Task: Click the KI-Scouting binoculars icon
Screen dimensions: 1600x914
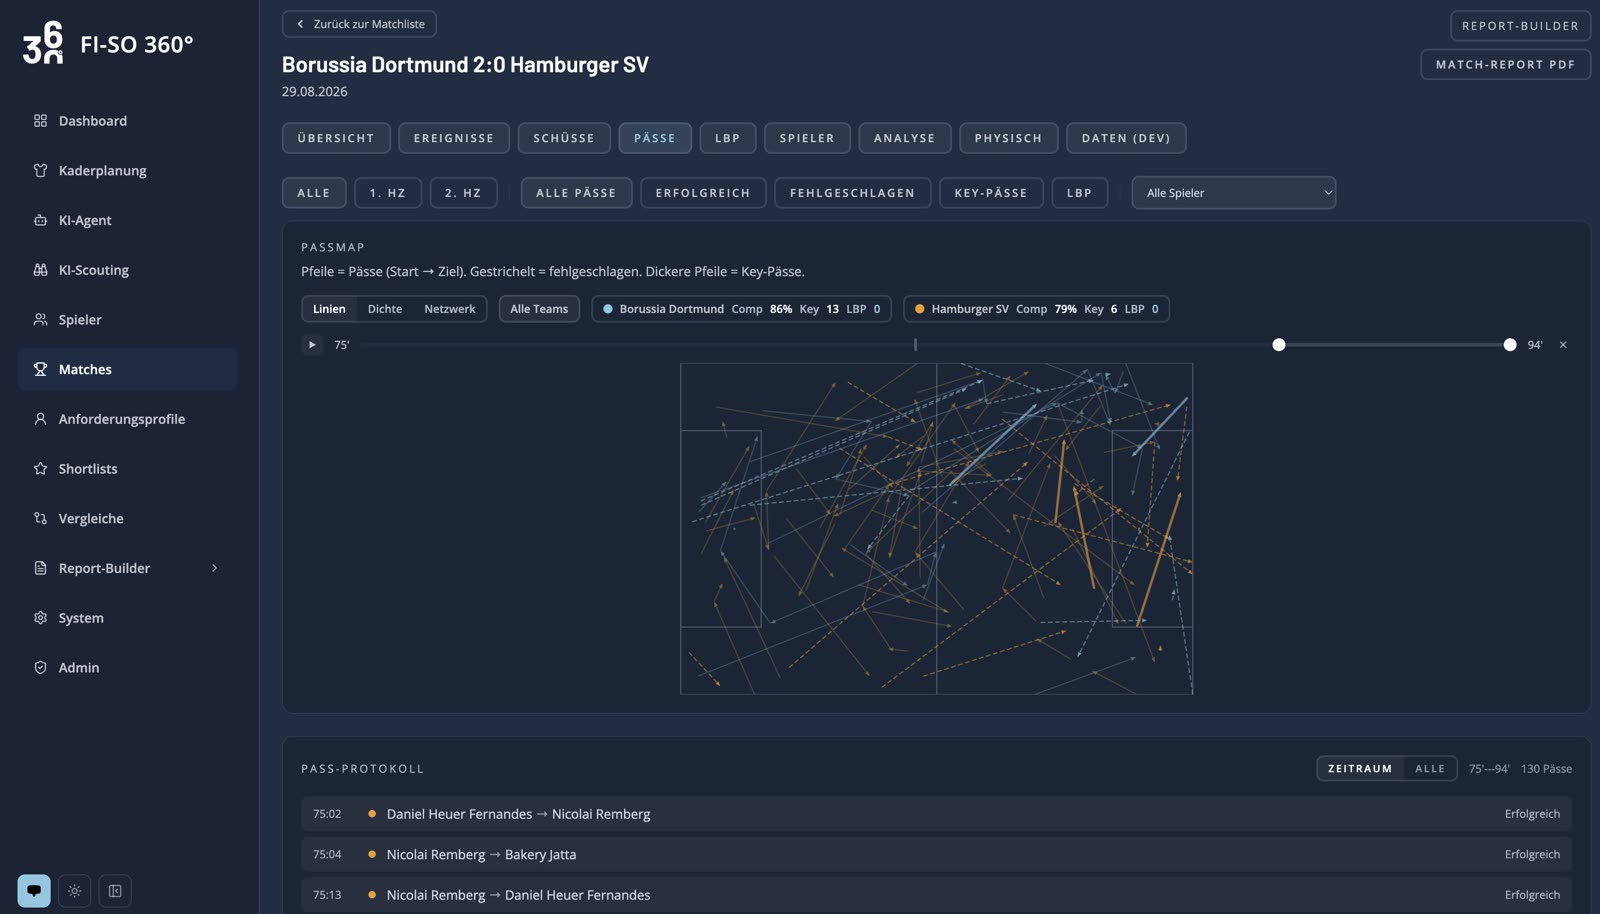Action: (x=40, y=270)
